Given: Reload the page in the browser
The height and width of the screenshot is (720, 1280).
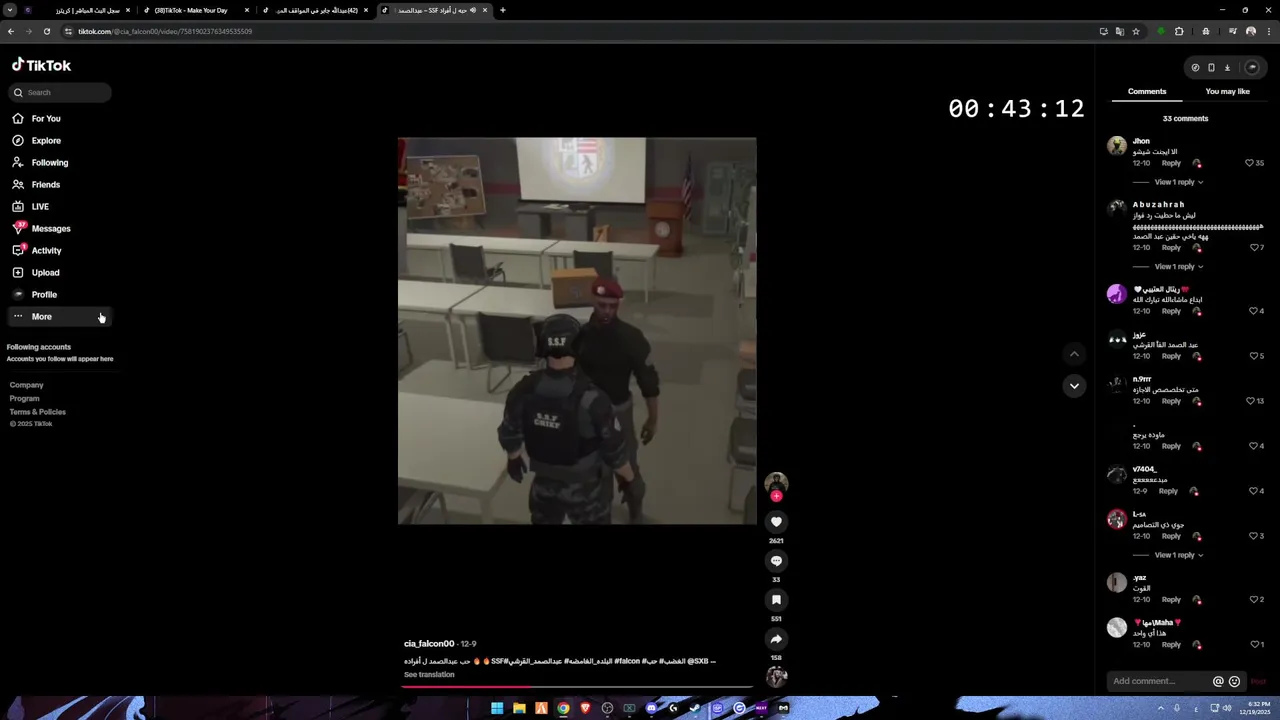Looking at the screenshot, I should [46, 31].
